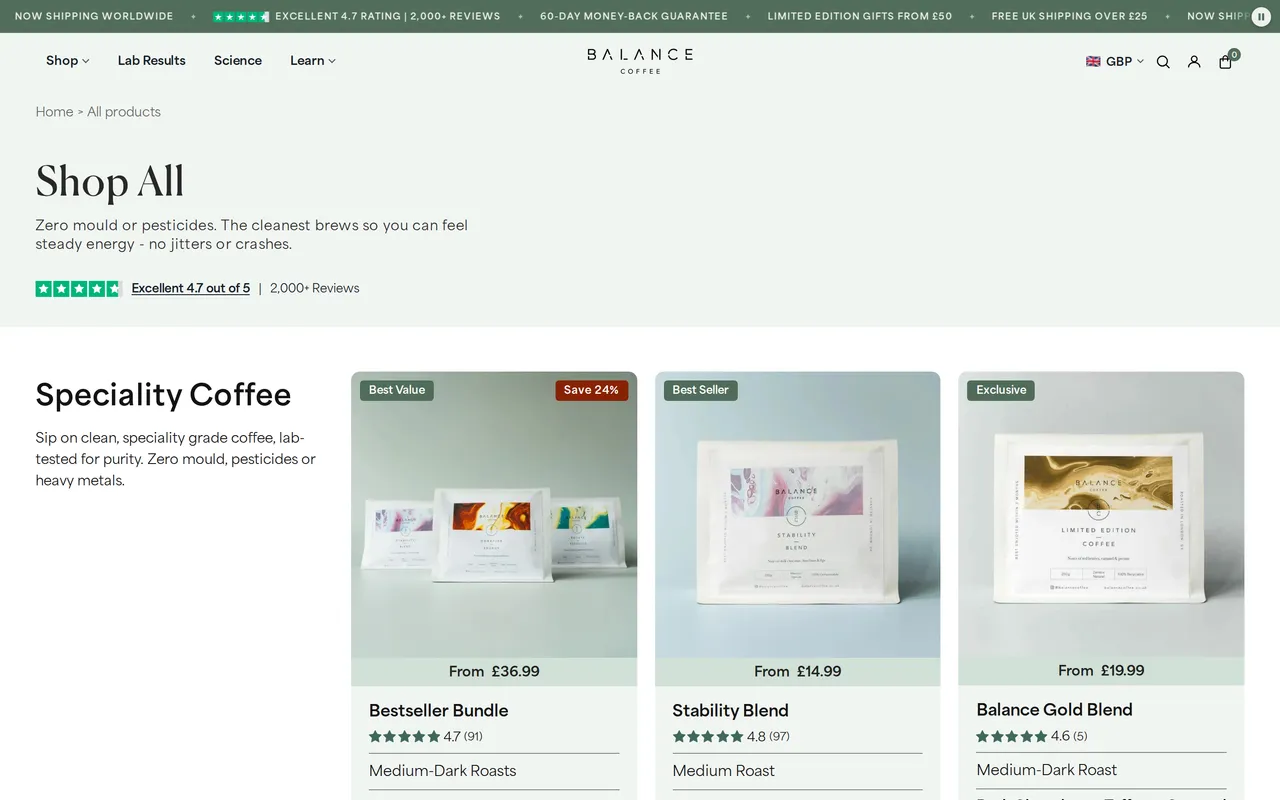The width and height of the screenshot is (1280, 800).
Task: Open the account profile icon
Action: point(1194,62)
